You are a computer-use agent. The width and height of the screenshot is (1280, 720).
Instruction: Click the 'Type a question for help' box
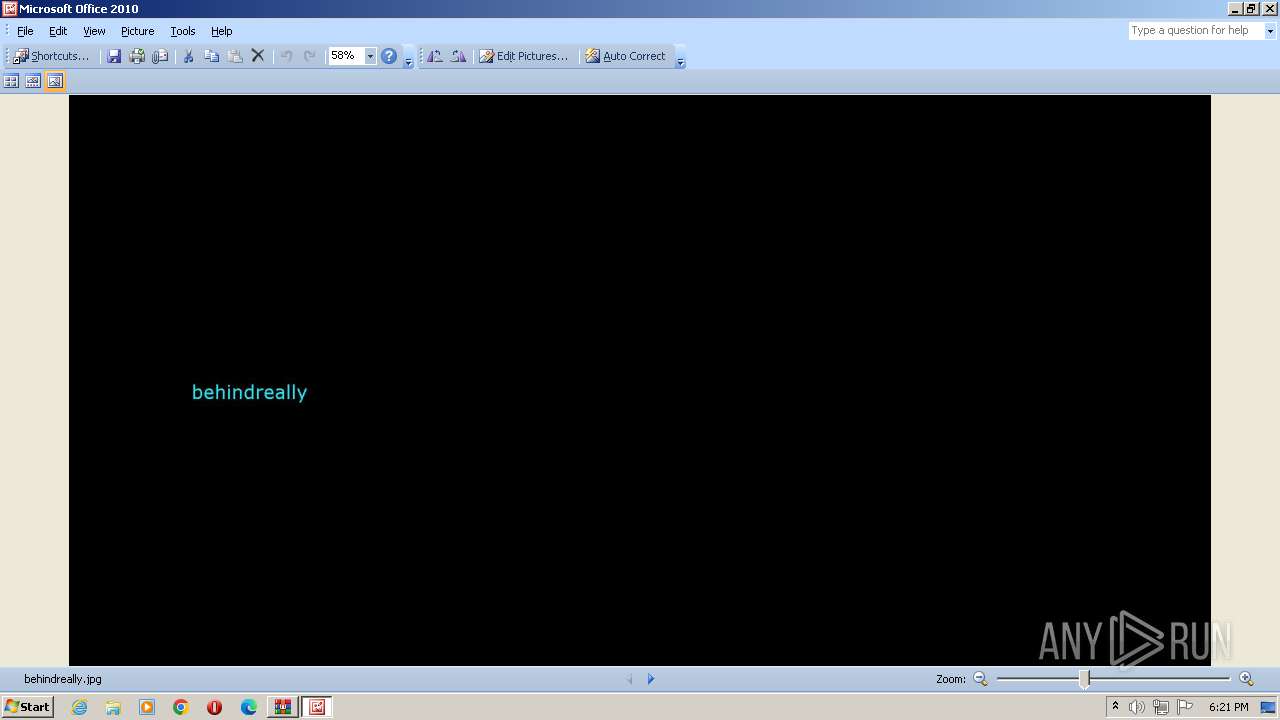[x=1196, y=31]
